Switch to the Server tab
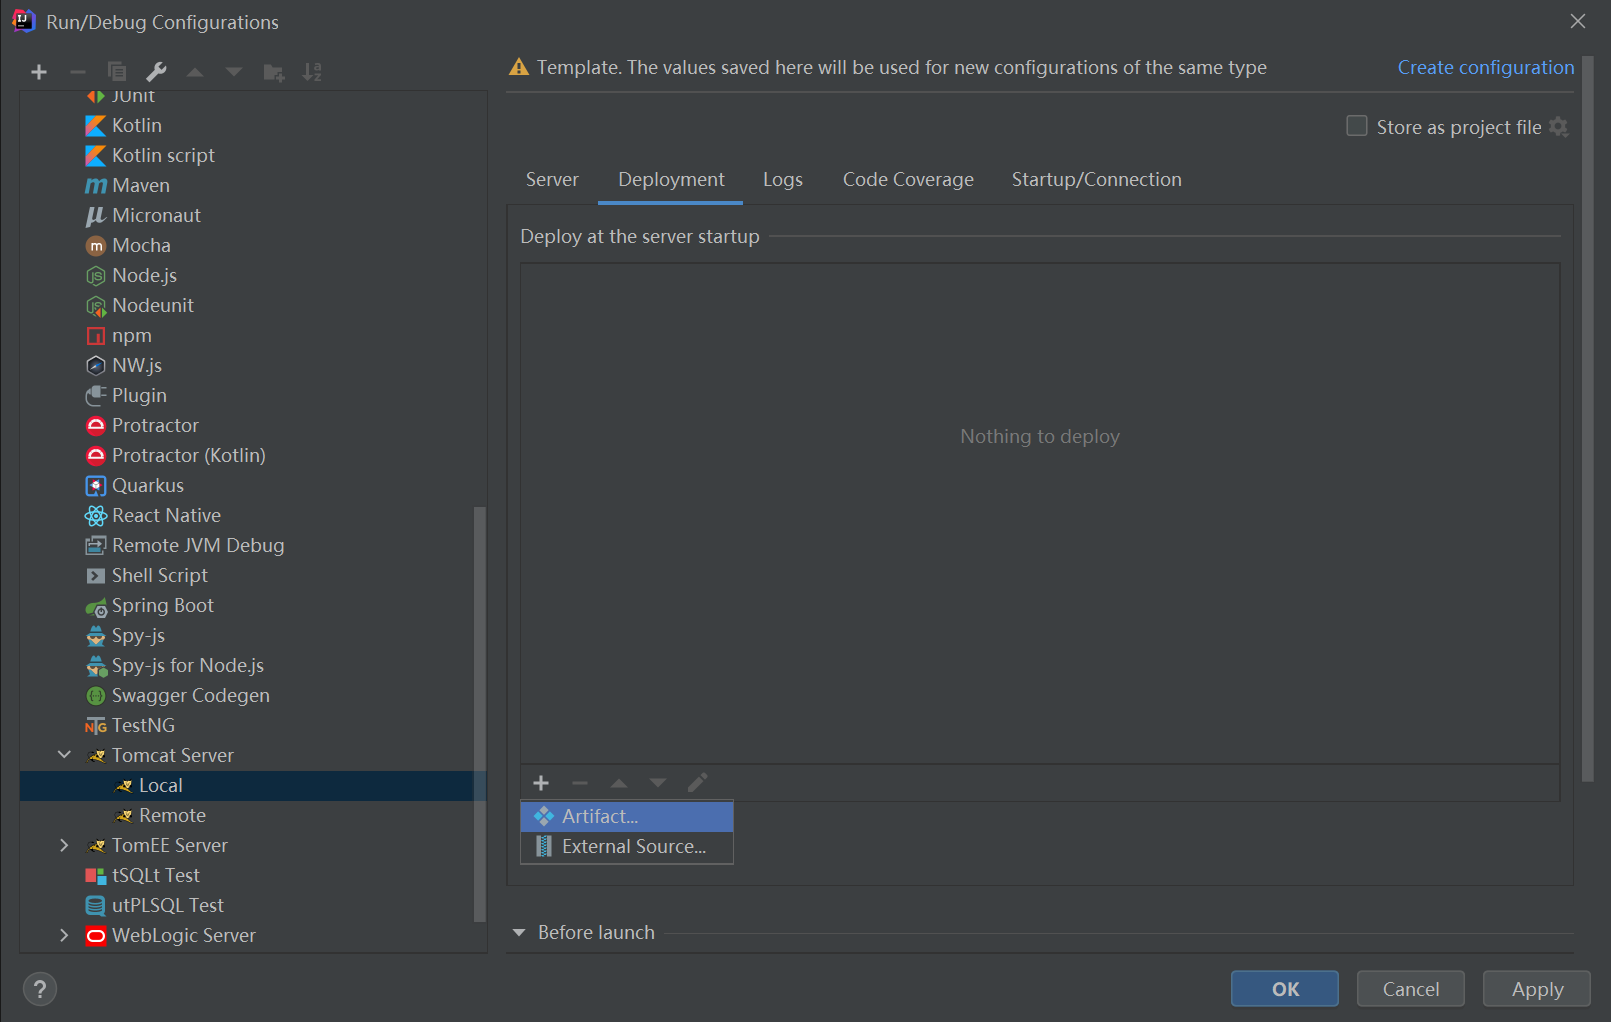Screen dimensions: 1611x1022 [552, 180]
